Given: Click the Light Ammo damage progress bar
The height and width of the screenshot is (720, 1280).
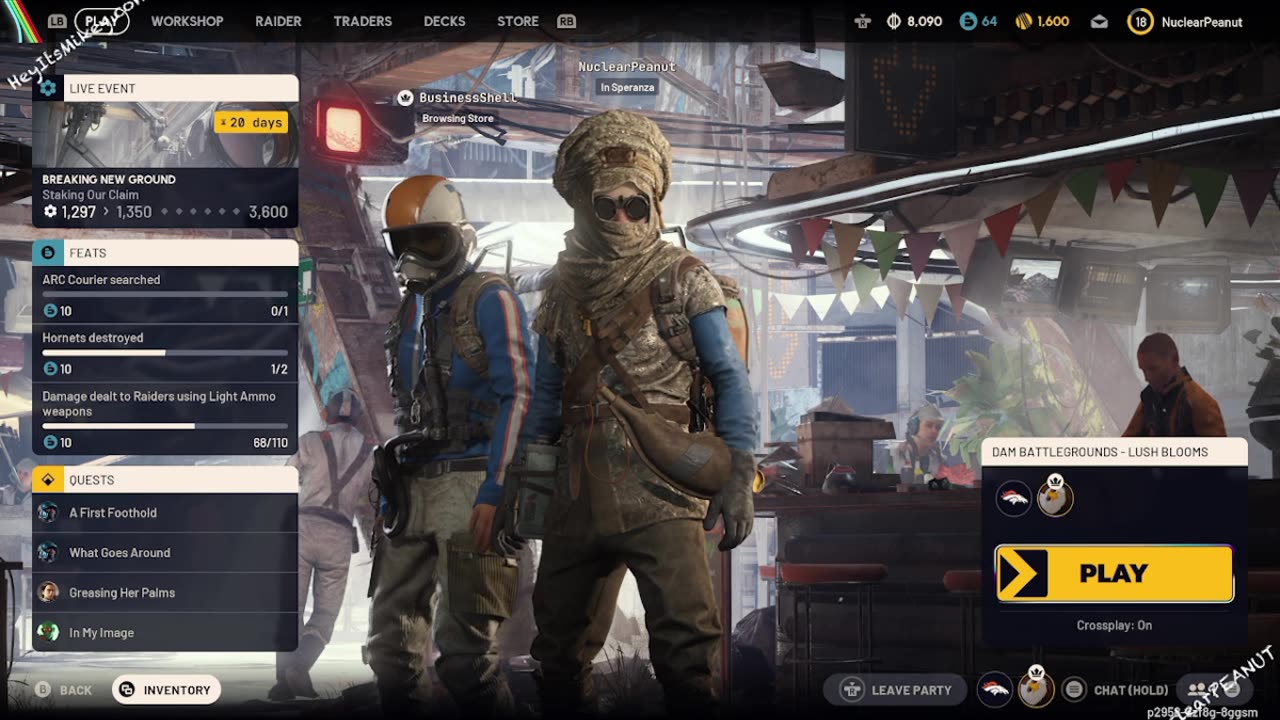Looking at the screenshot, I should (165, 426).
